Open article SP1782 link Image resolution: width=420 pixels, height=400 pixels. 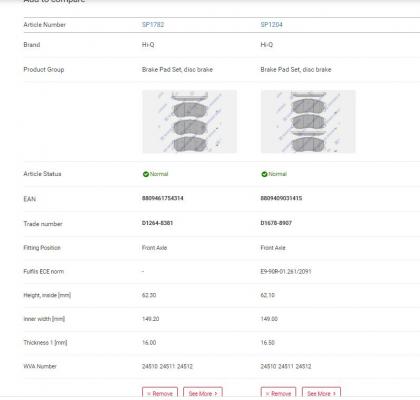tap(153, 25)
